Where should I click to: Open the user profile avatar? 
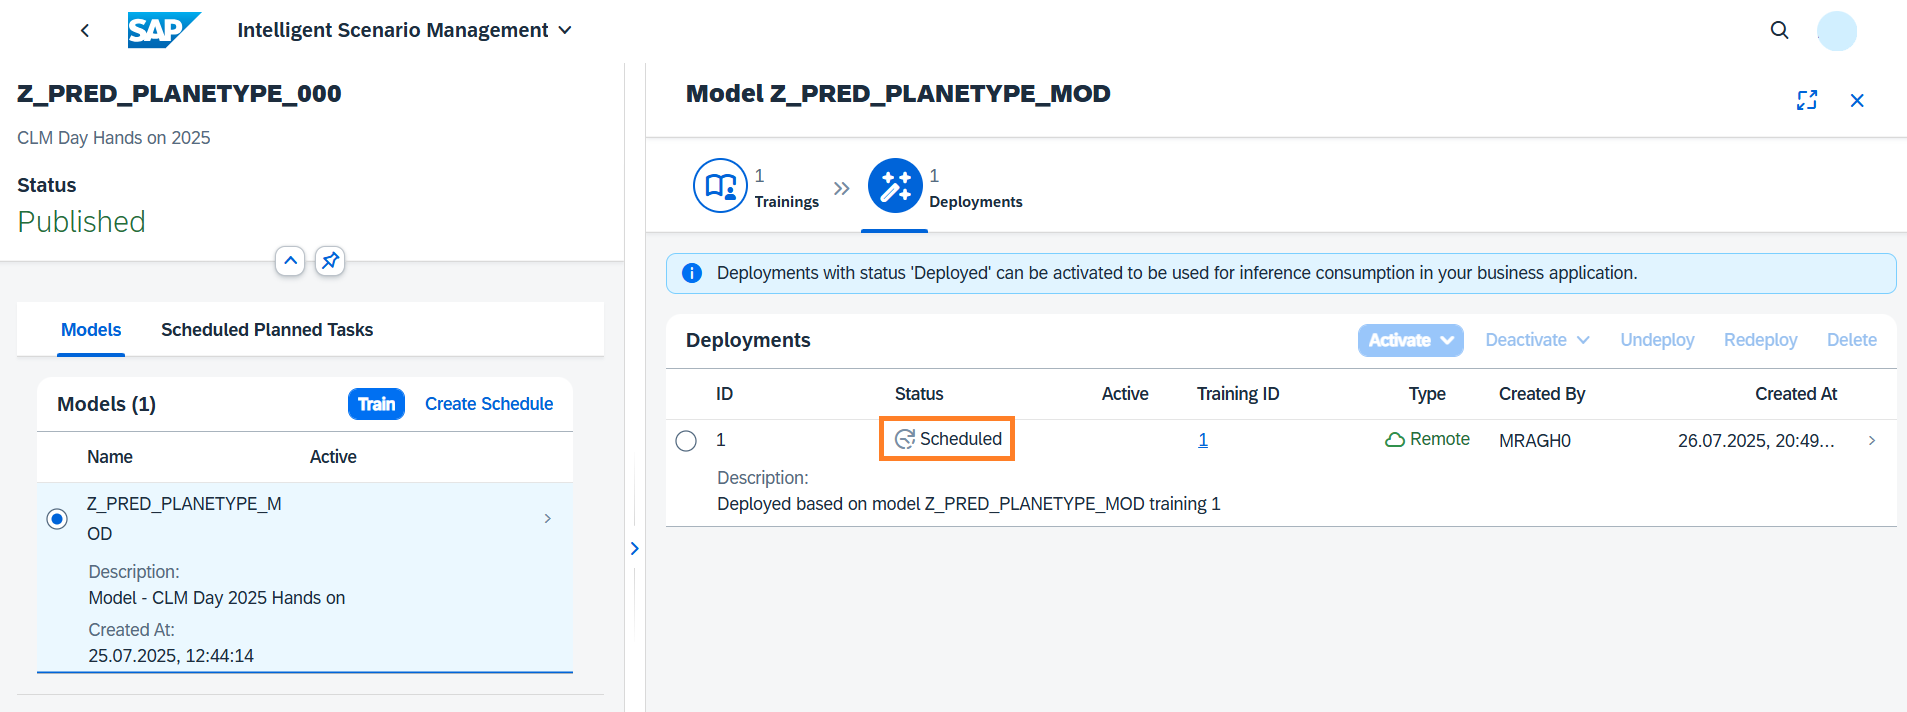click(1836, 31)
